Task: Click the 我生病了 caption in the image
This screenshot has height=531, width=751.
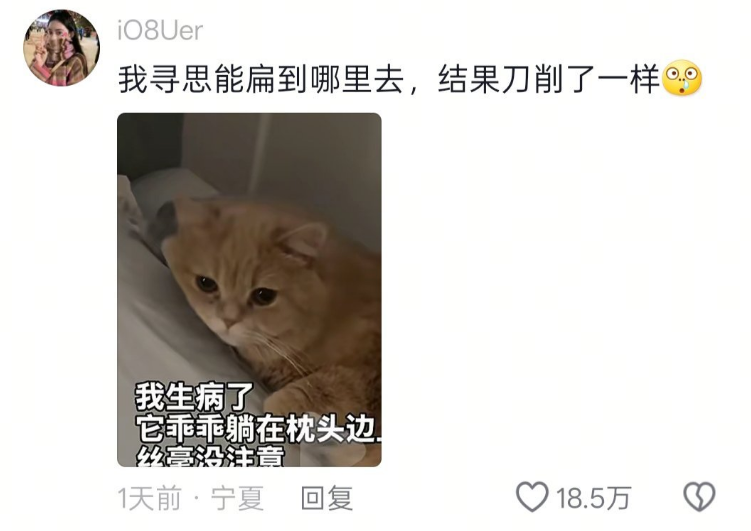Action: point(193,397)
